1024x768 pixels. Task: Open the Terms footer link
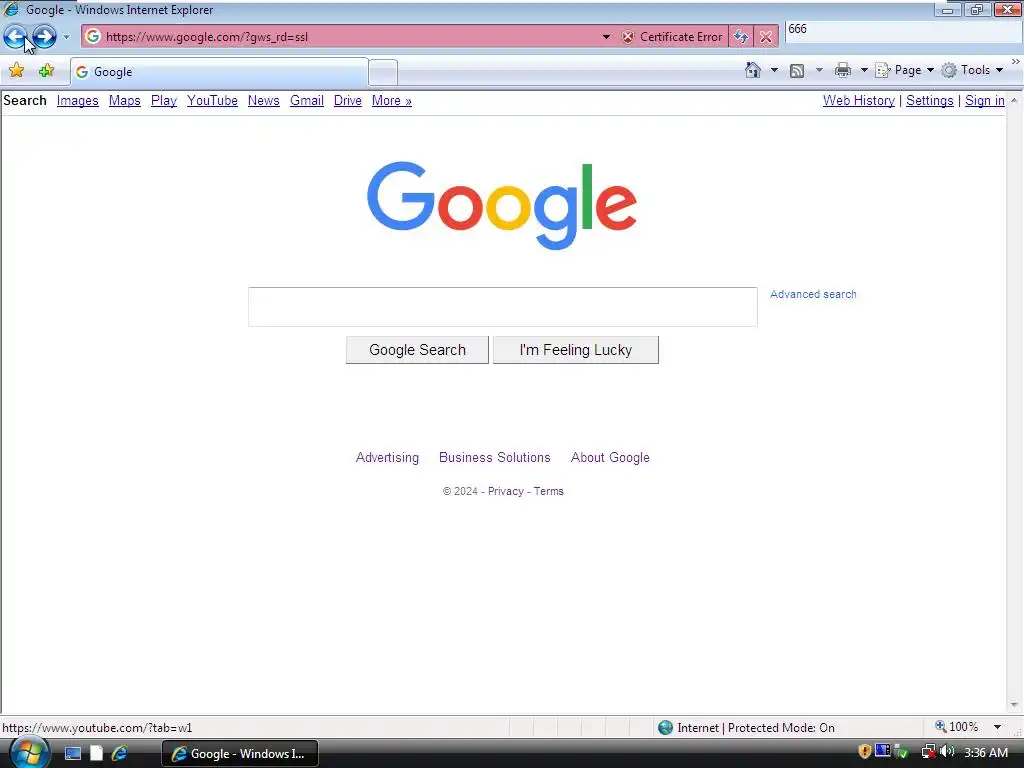pos(549,491)
